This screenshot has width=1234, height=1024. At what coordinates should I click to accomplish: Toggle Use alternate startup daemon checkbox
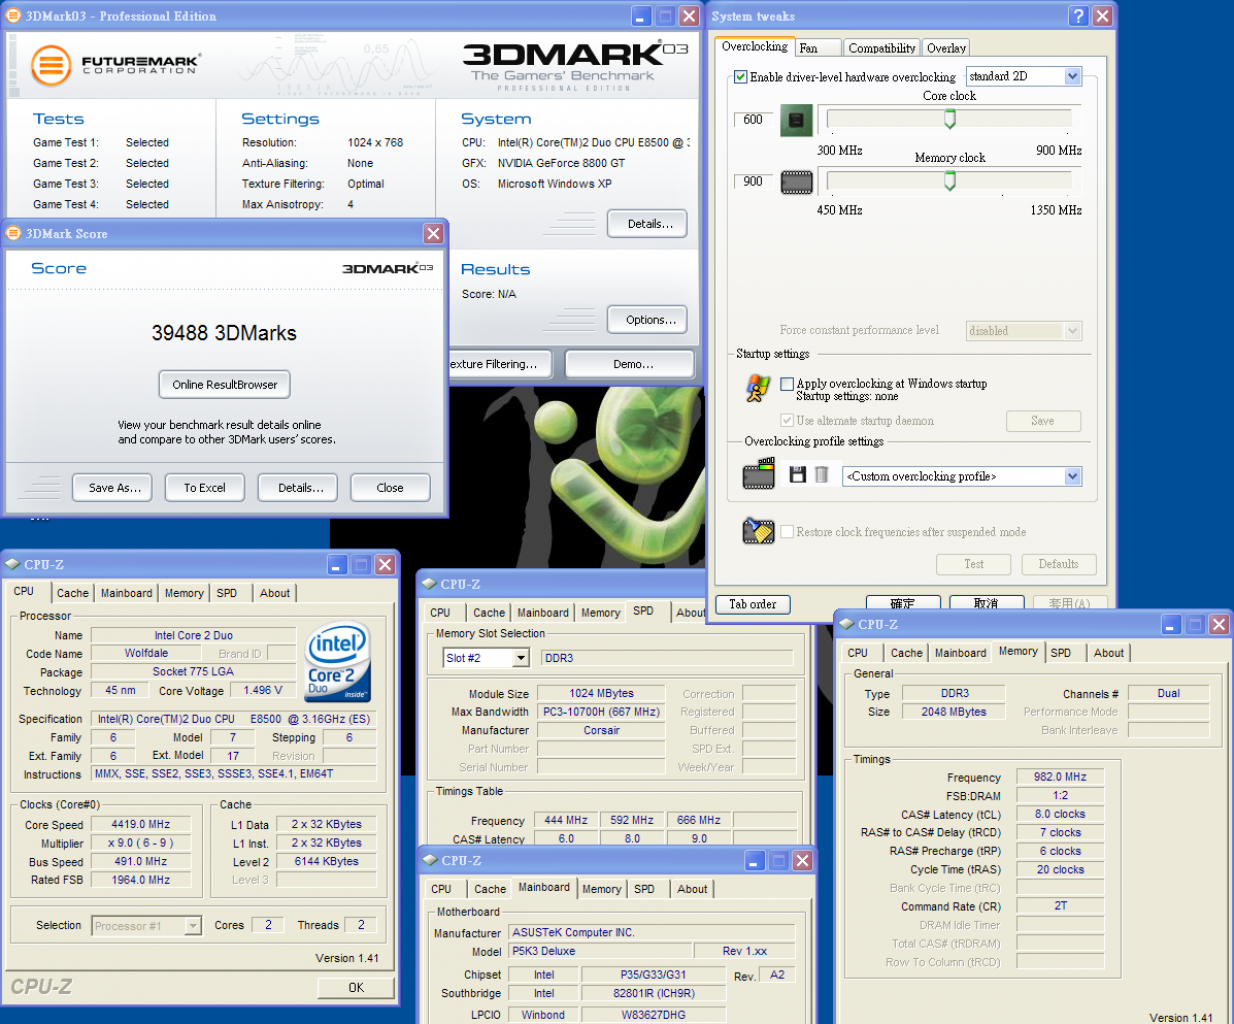(x=787, y=421)
